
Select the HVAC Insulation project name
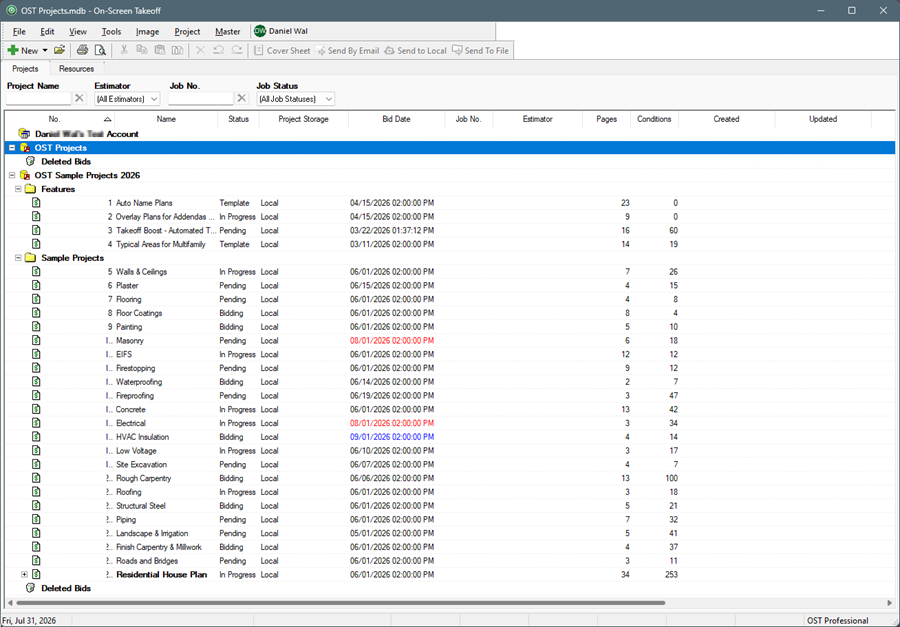pos(142,437)
